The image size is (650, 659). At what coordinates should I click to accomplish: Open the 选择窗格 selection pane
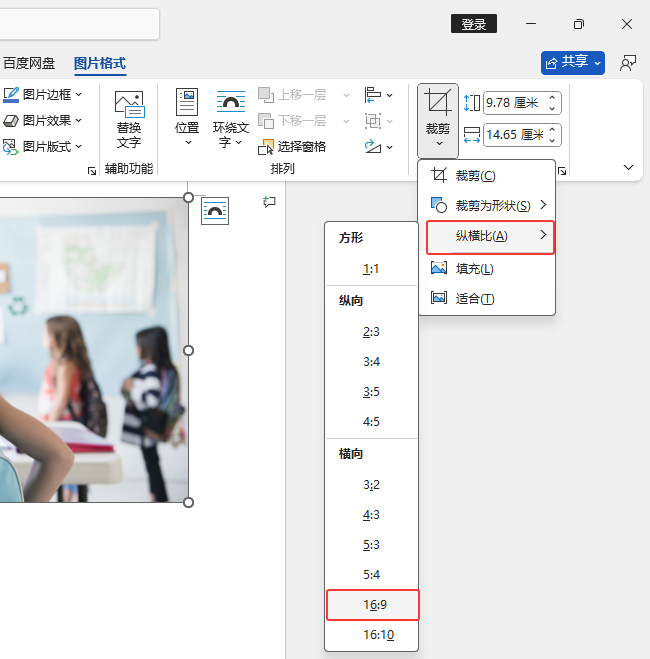[292, 147]
